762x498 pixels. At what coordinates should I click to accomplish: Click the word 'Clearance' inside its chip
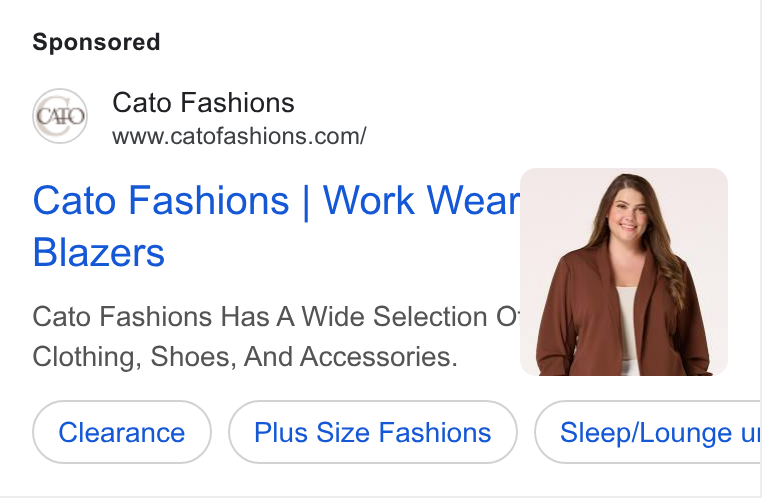tap(121, 432)
